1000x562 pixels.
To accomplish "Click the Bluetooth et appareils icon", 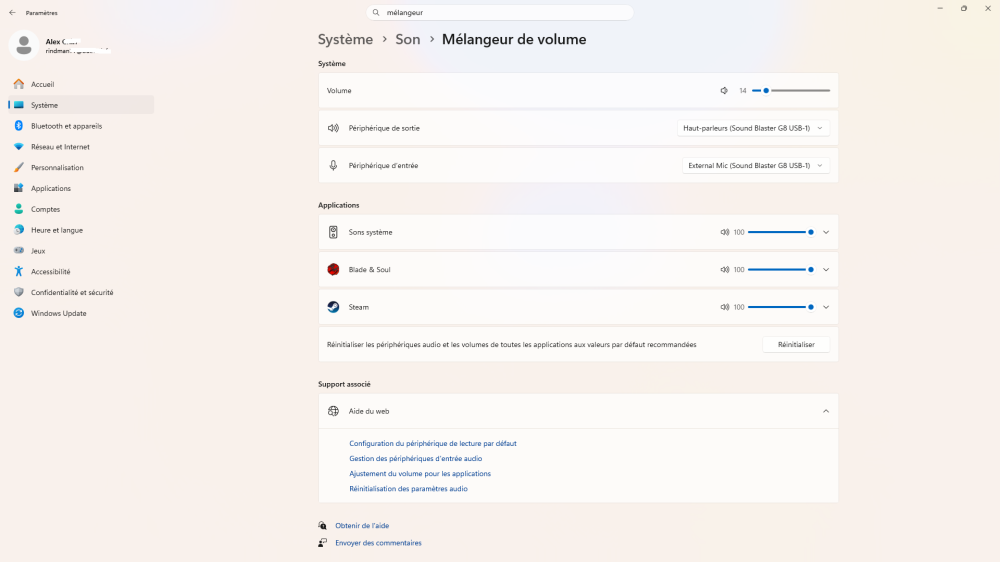I will [x=18, y=126].
